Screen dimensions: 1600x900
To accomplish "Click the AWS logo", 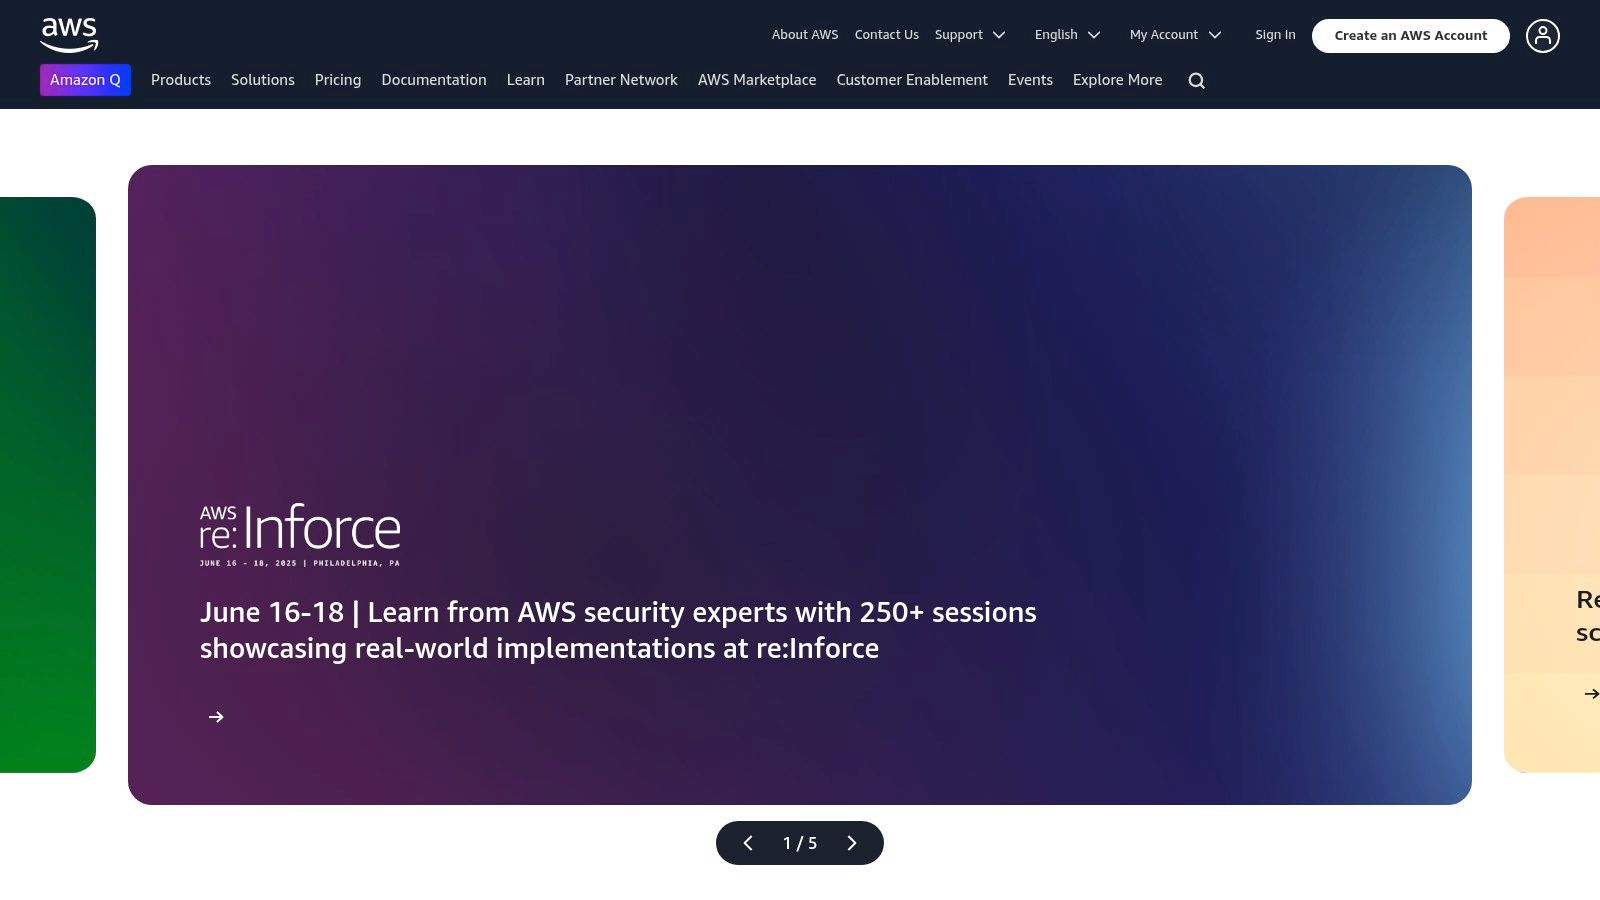I will pyautogui.click(x=69, y=35).
